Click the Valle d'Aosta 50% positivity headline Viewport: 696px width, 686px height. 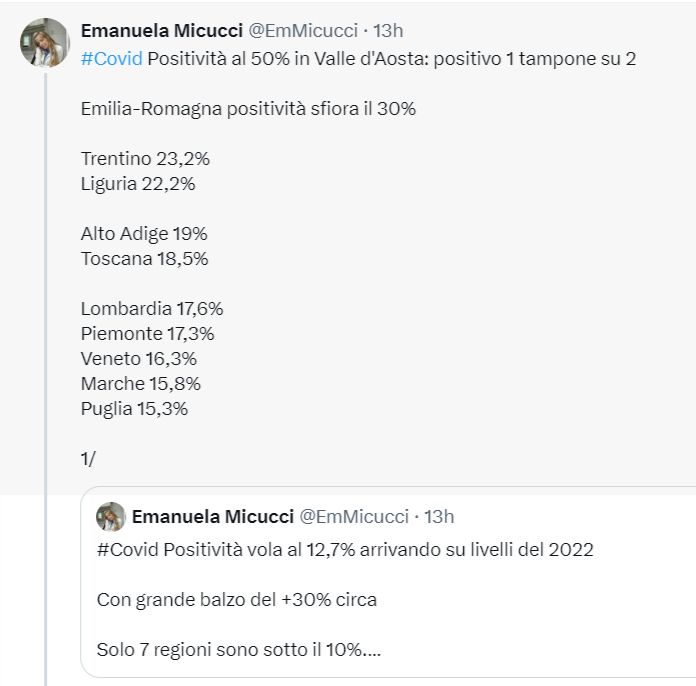(390, 58)
